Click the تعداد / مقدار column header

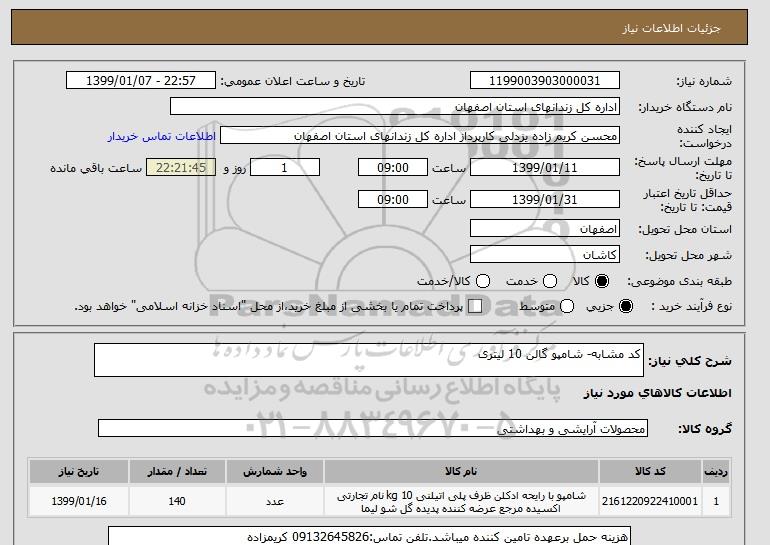click(177, 471)
